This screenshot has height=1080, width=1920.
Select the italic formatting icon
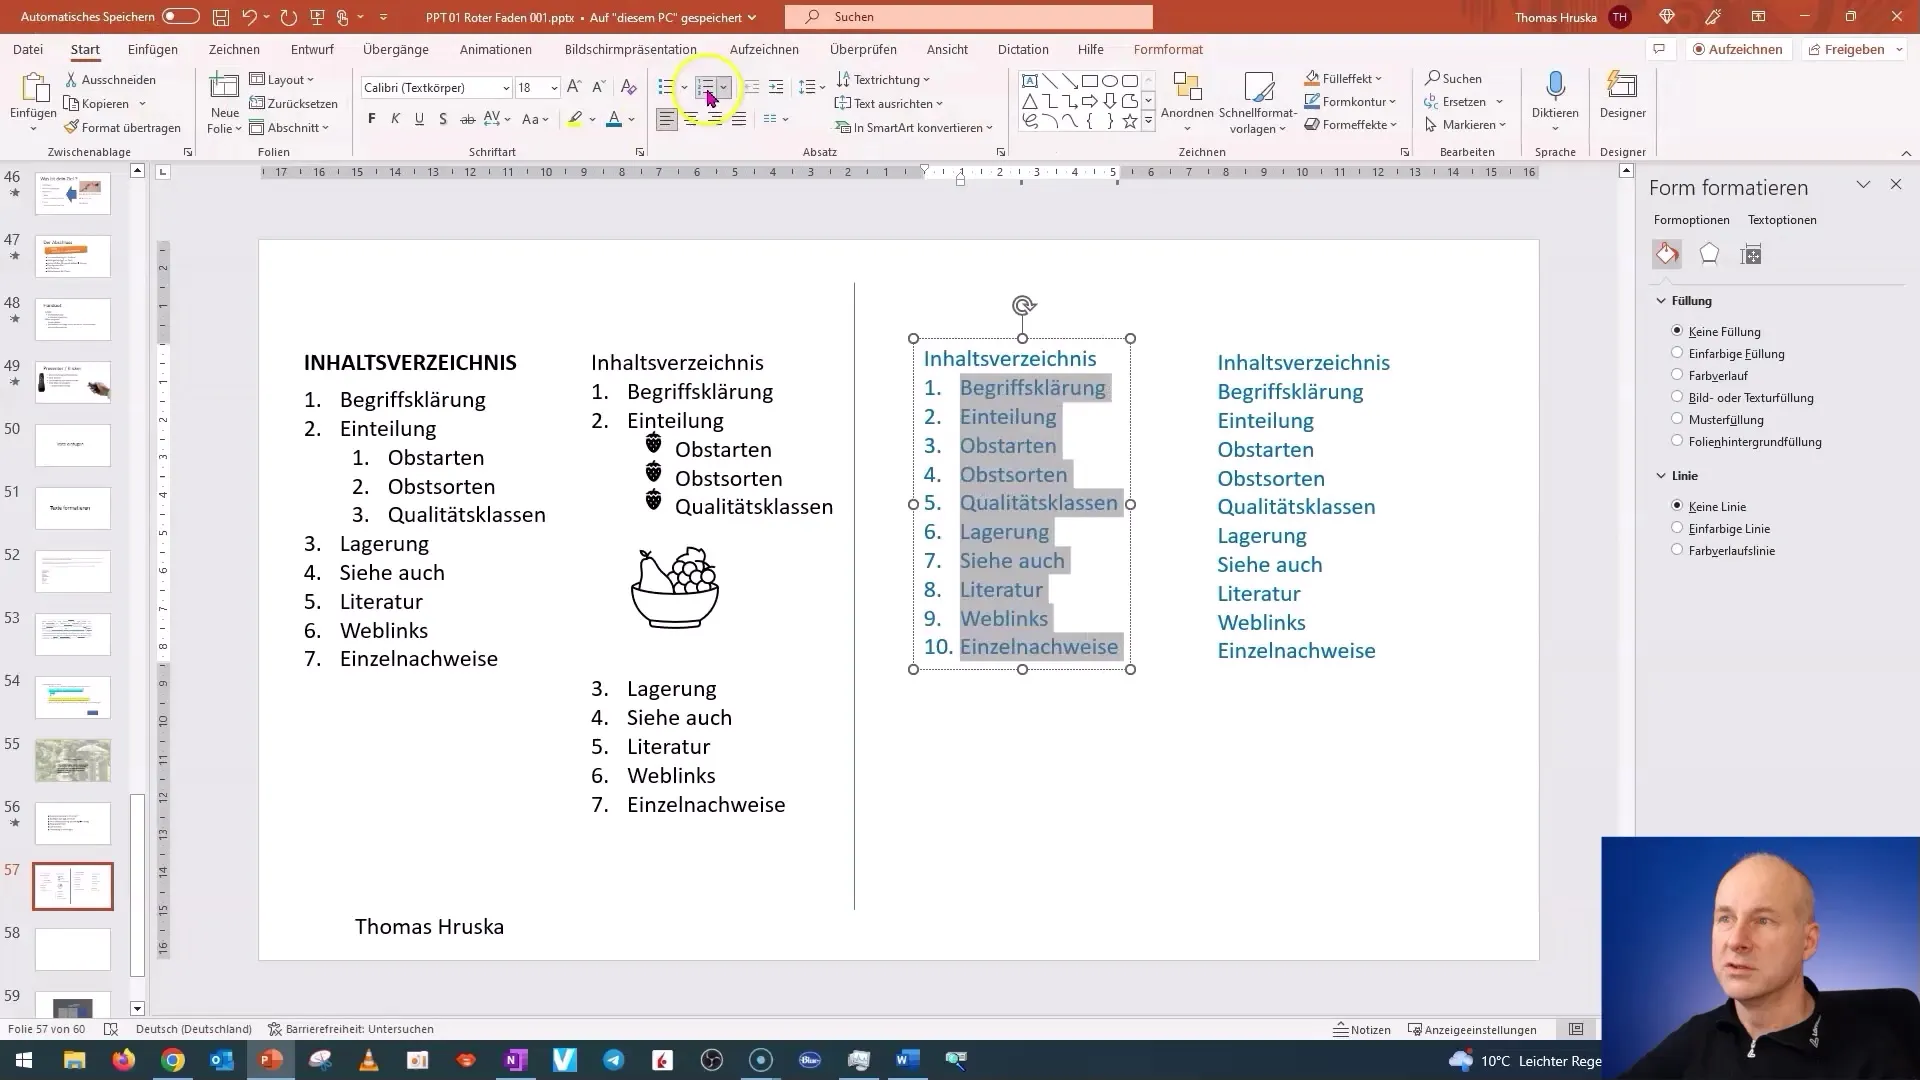click(x=396, y=120)
